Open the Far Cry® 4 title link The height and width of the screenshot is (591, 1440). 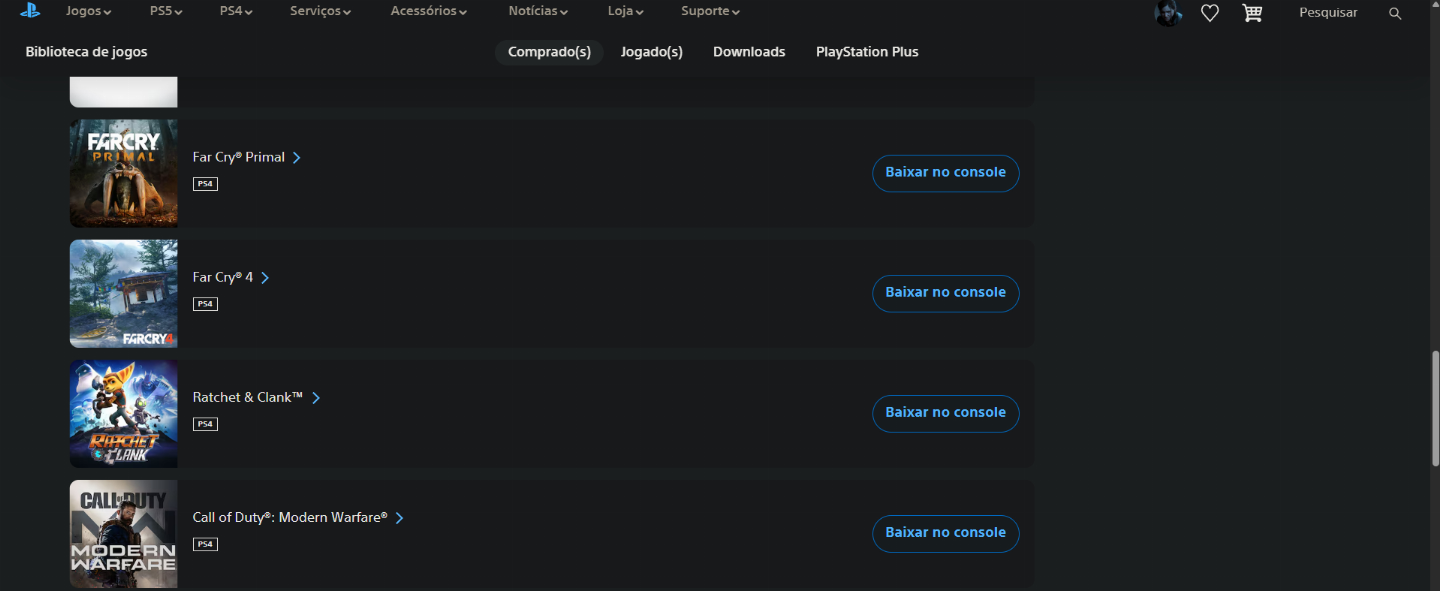tap(223, 278)
